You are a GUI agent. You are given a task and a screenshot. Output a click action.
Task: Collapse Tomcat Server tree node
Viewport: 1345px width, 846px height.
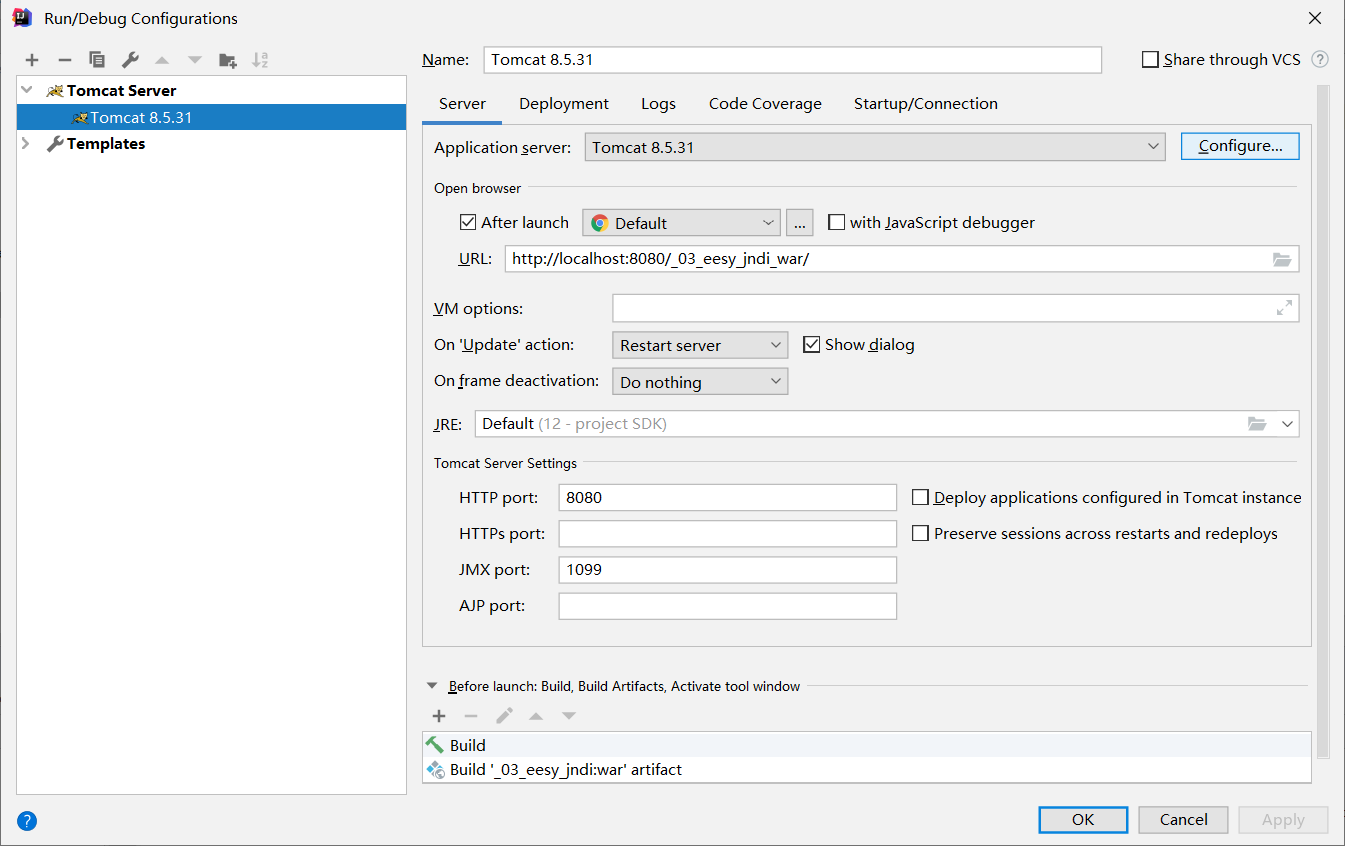[27, 90]
